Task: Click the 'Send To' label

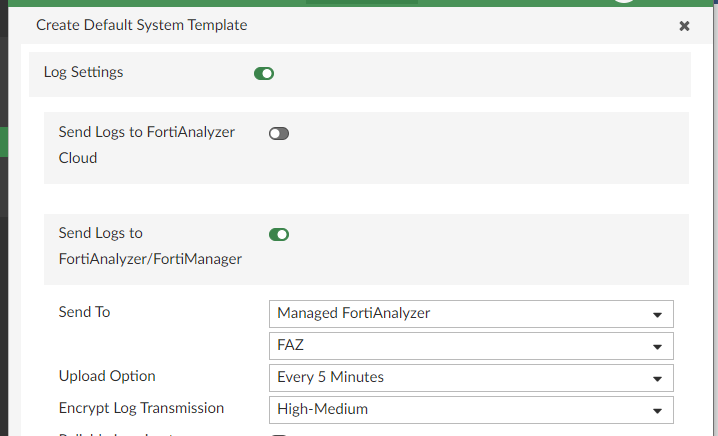Action: click(84, 312)
